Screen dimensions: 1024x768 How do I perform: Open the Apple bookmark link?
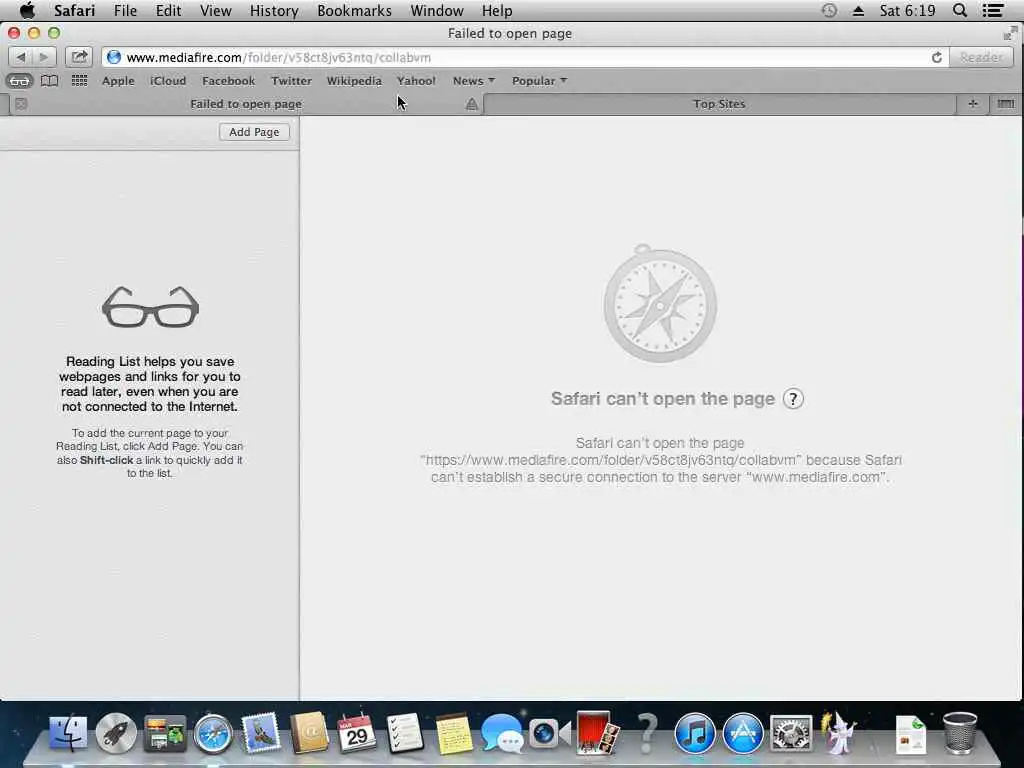click(x=118, y=81)
